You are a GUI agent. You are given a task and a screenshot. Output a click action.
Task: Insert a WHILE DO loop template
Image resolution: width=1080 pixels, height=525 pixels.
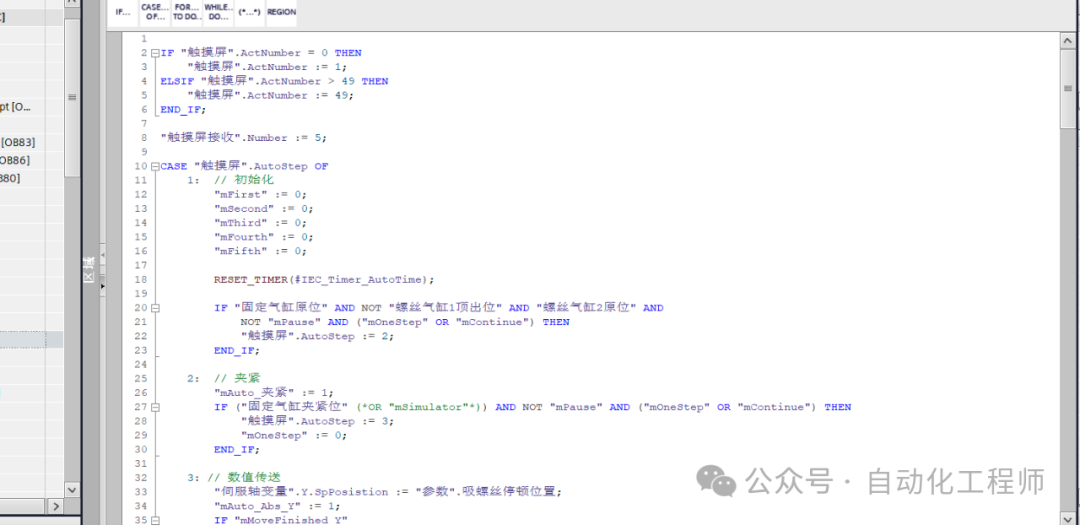pyautogui.click(x=218, y=12)
